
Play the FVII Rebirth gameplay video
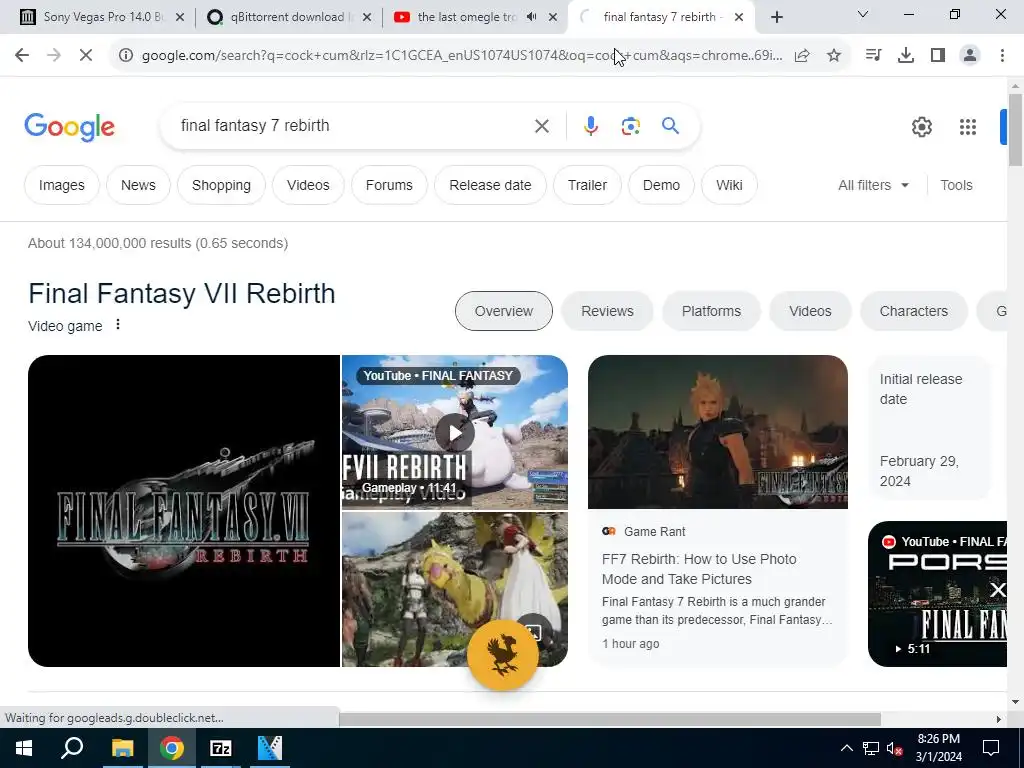[x=455, y=432]
